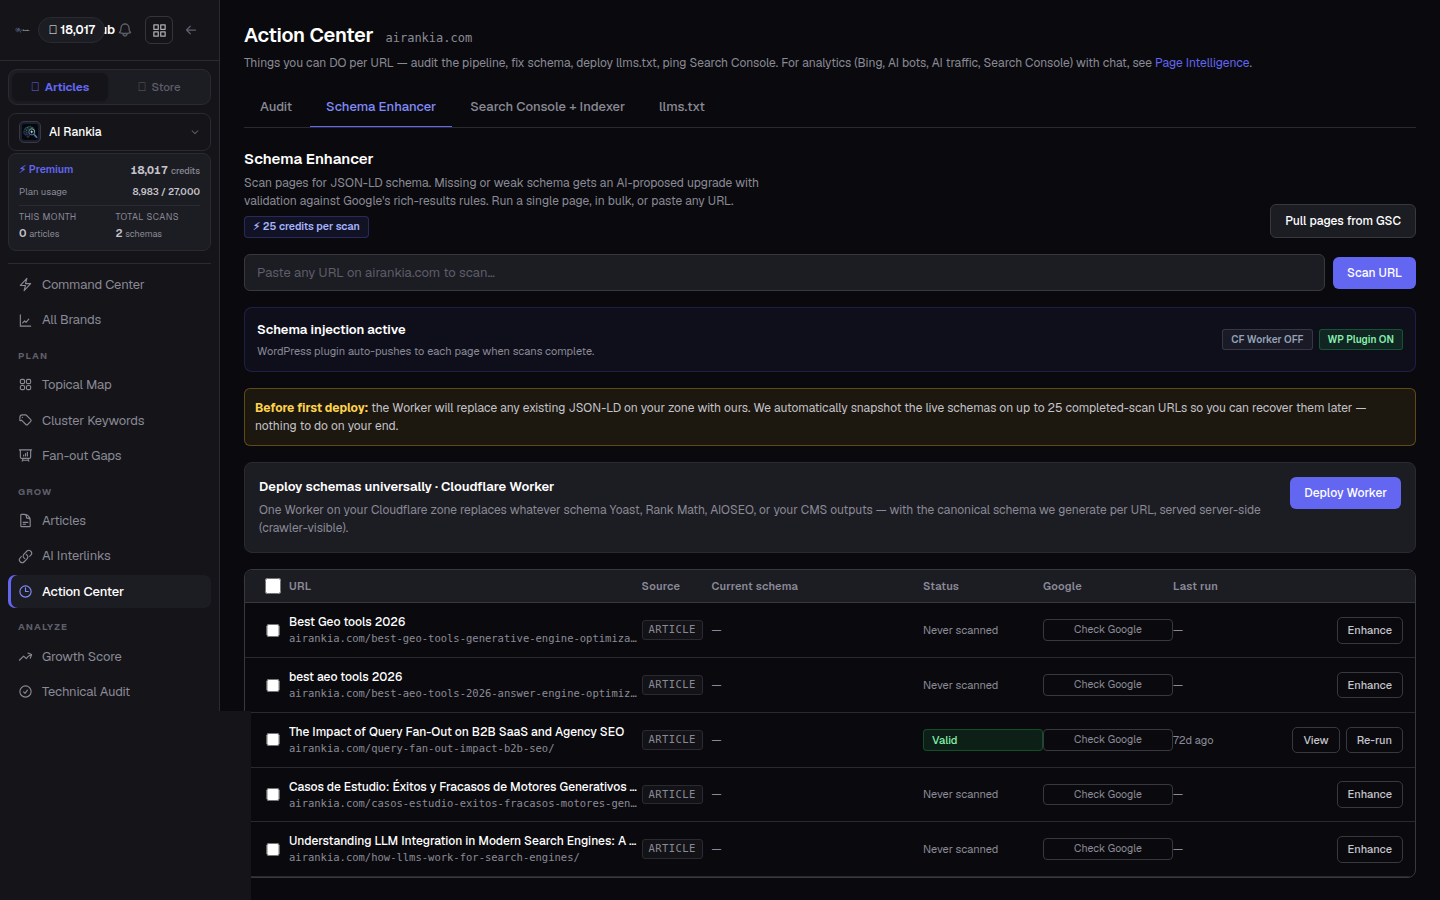Open AI Interlinks page
This screenshot has width=1440, height=900.
click(109, 556)
